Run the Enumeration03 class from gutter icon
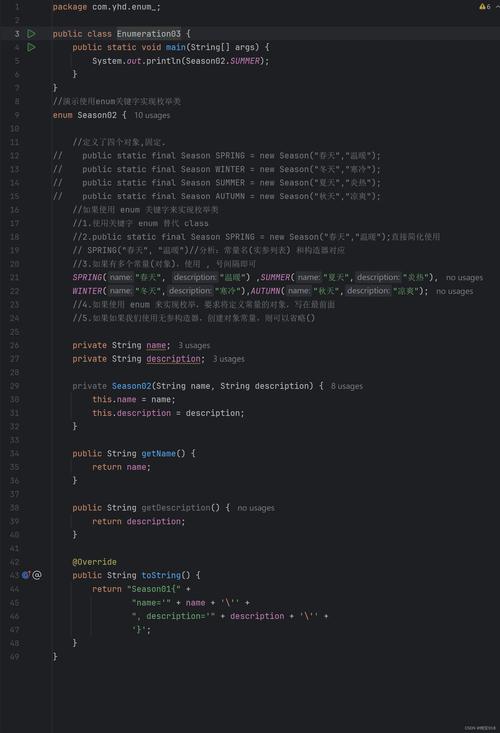The image size is (500, 733). [x=31, y=34]
